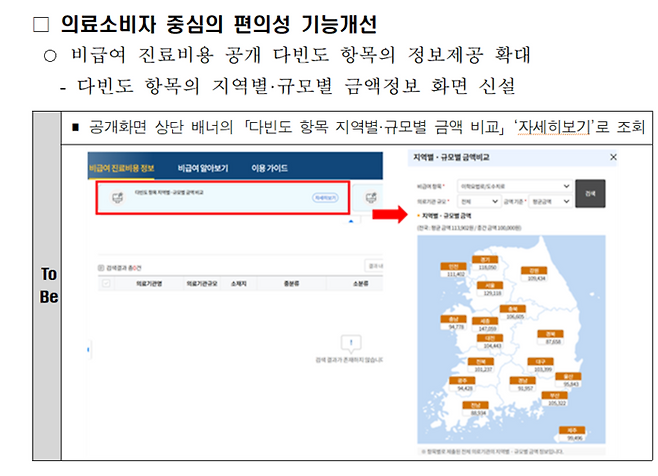Screen dimensions: 658x476
Task: Click the 의료소비자 중심의 편의성 기능개선 heading
Action: (219, 24)
